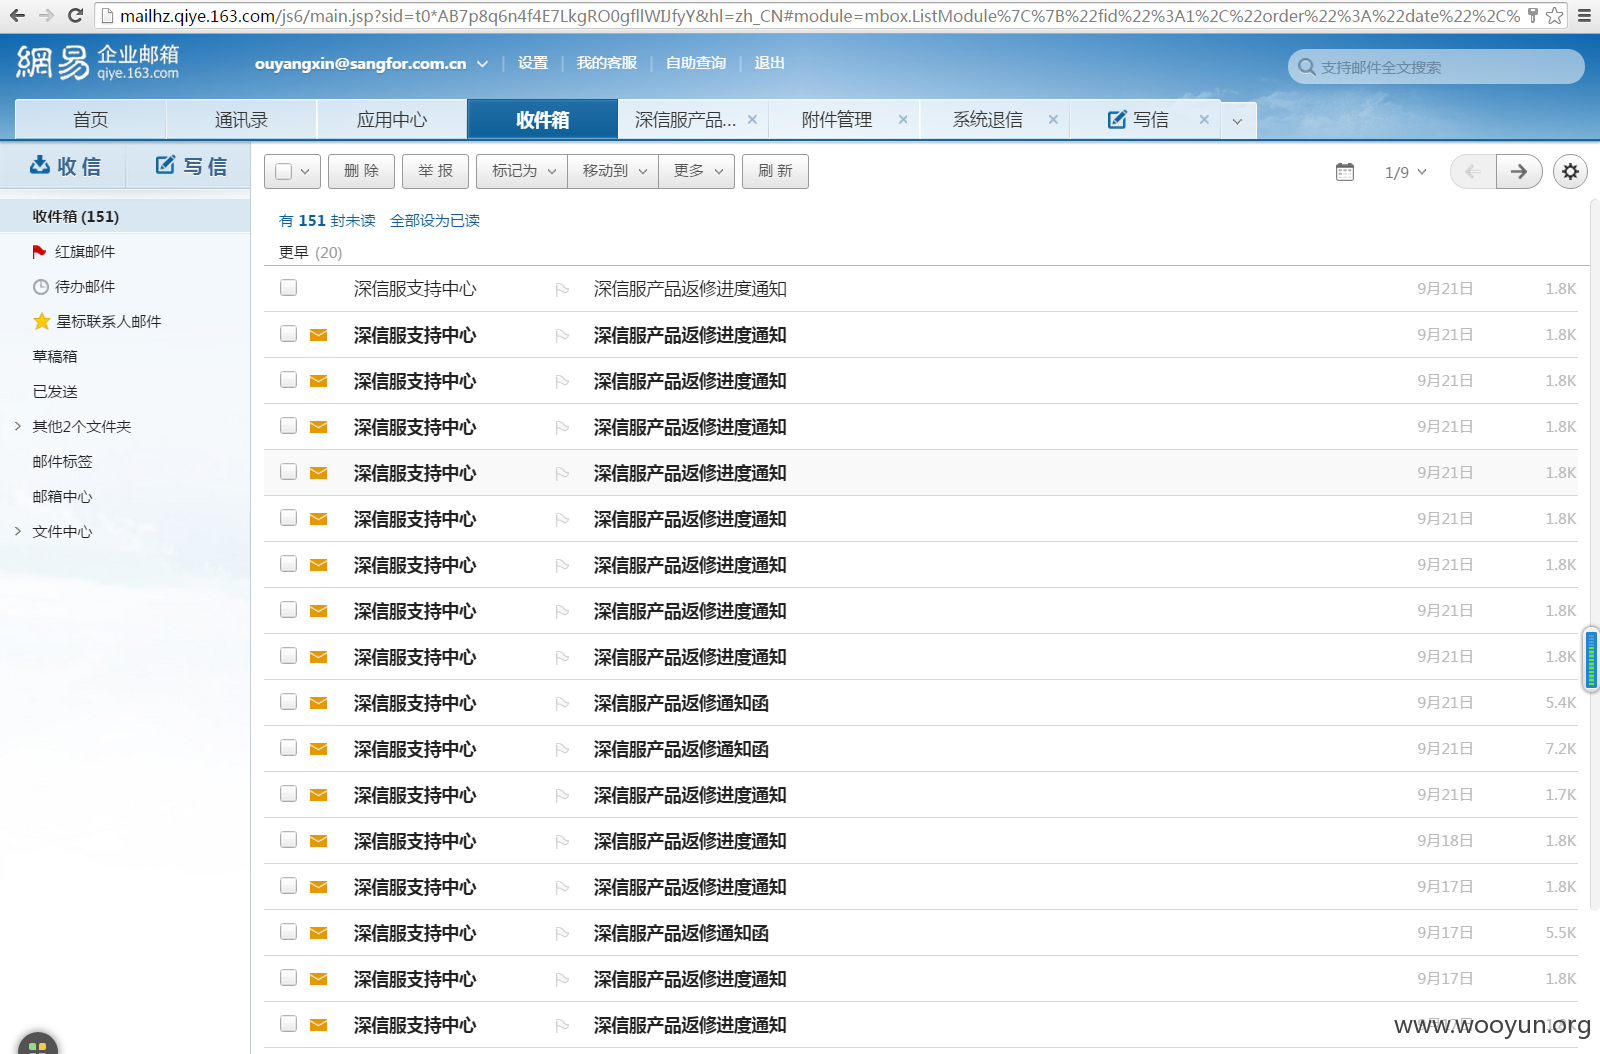The width and height of the screenshot is (1600, 1054).
Task: Open the 1/9 page selector dropdown
Action: pos(1405,172)
